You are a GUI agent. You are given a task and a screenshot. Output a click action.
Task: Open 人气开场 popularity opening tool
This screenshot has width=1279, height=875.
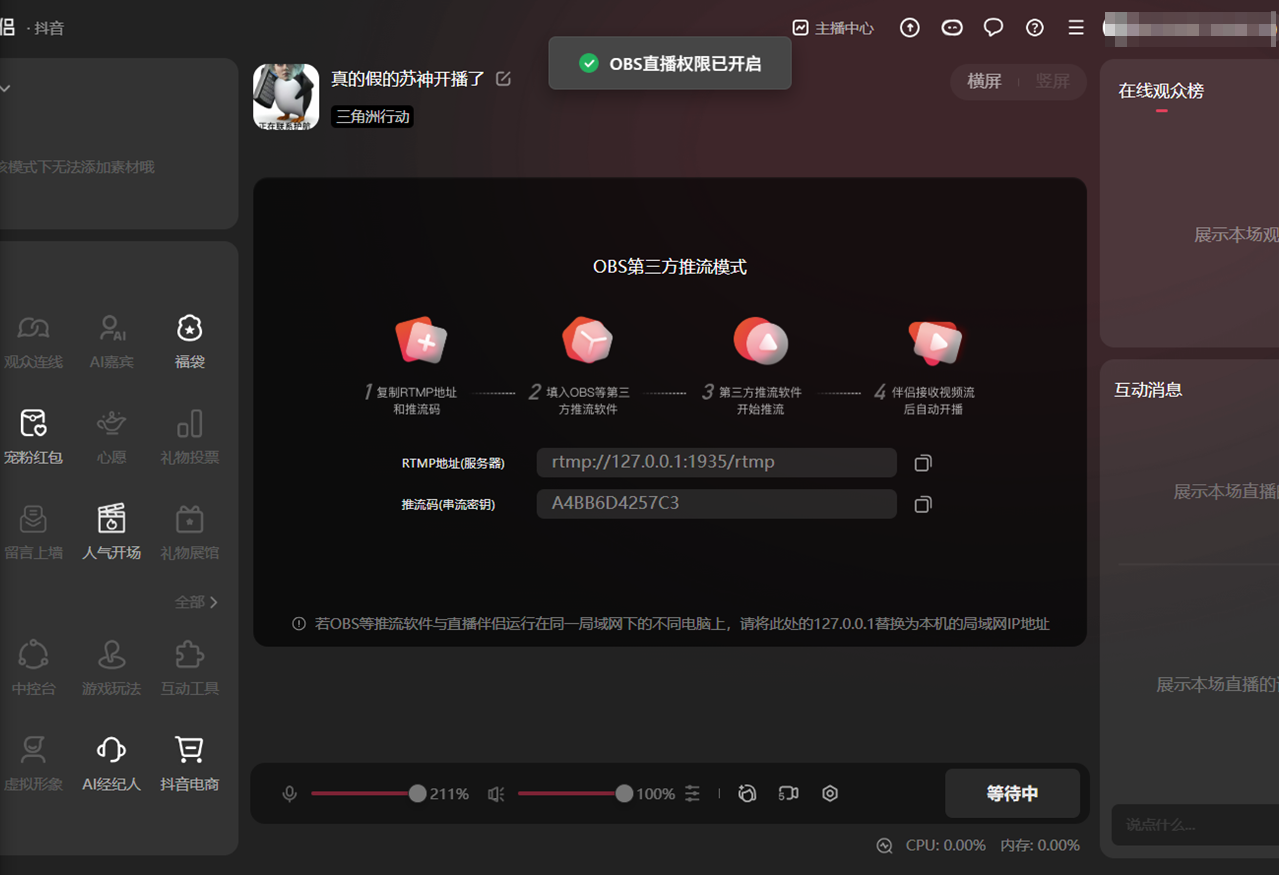[111, 532]
